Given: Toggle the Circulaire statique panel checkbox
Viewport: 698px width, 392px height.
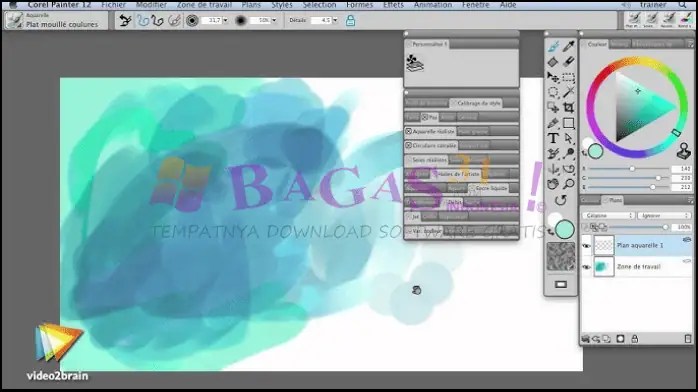Looking at the screenshot, I should 409,145.
